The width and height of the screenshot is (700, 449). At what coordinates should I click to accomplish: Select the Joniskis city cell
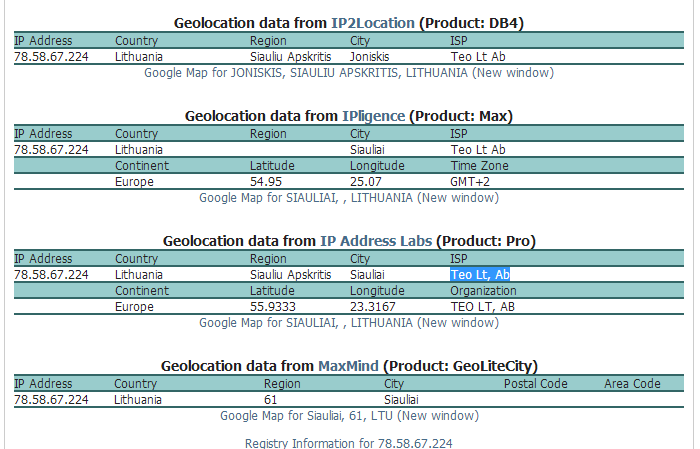click(370, 57)
